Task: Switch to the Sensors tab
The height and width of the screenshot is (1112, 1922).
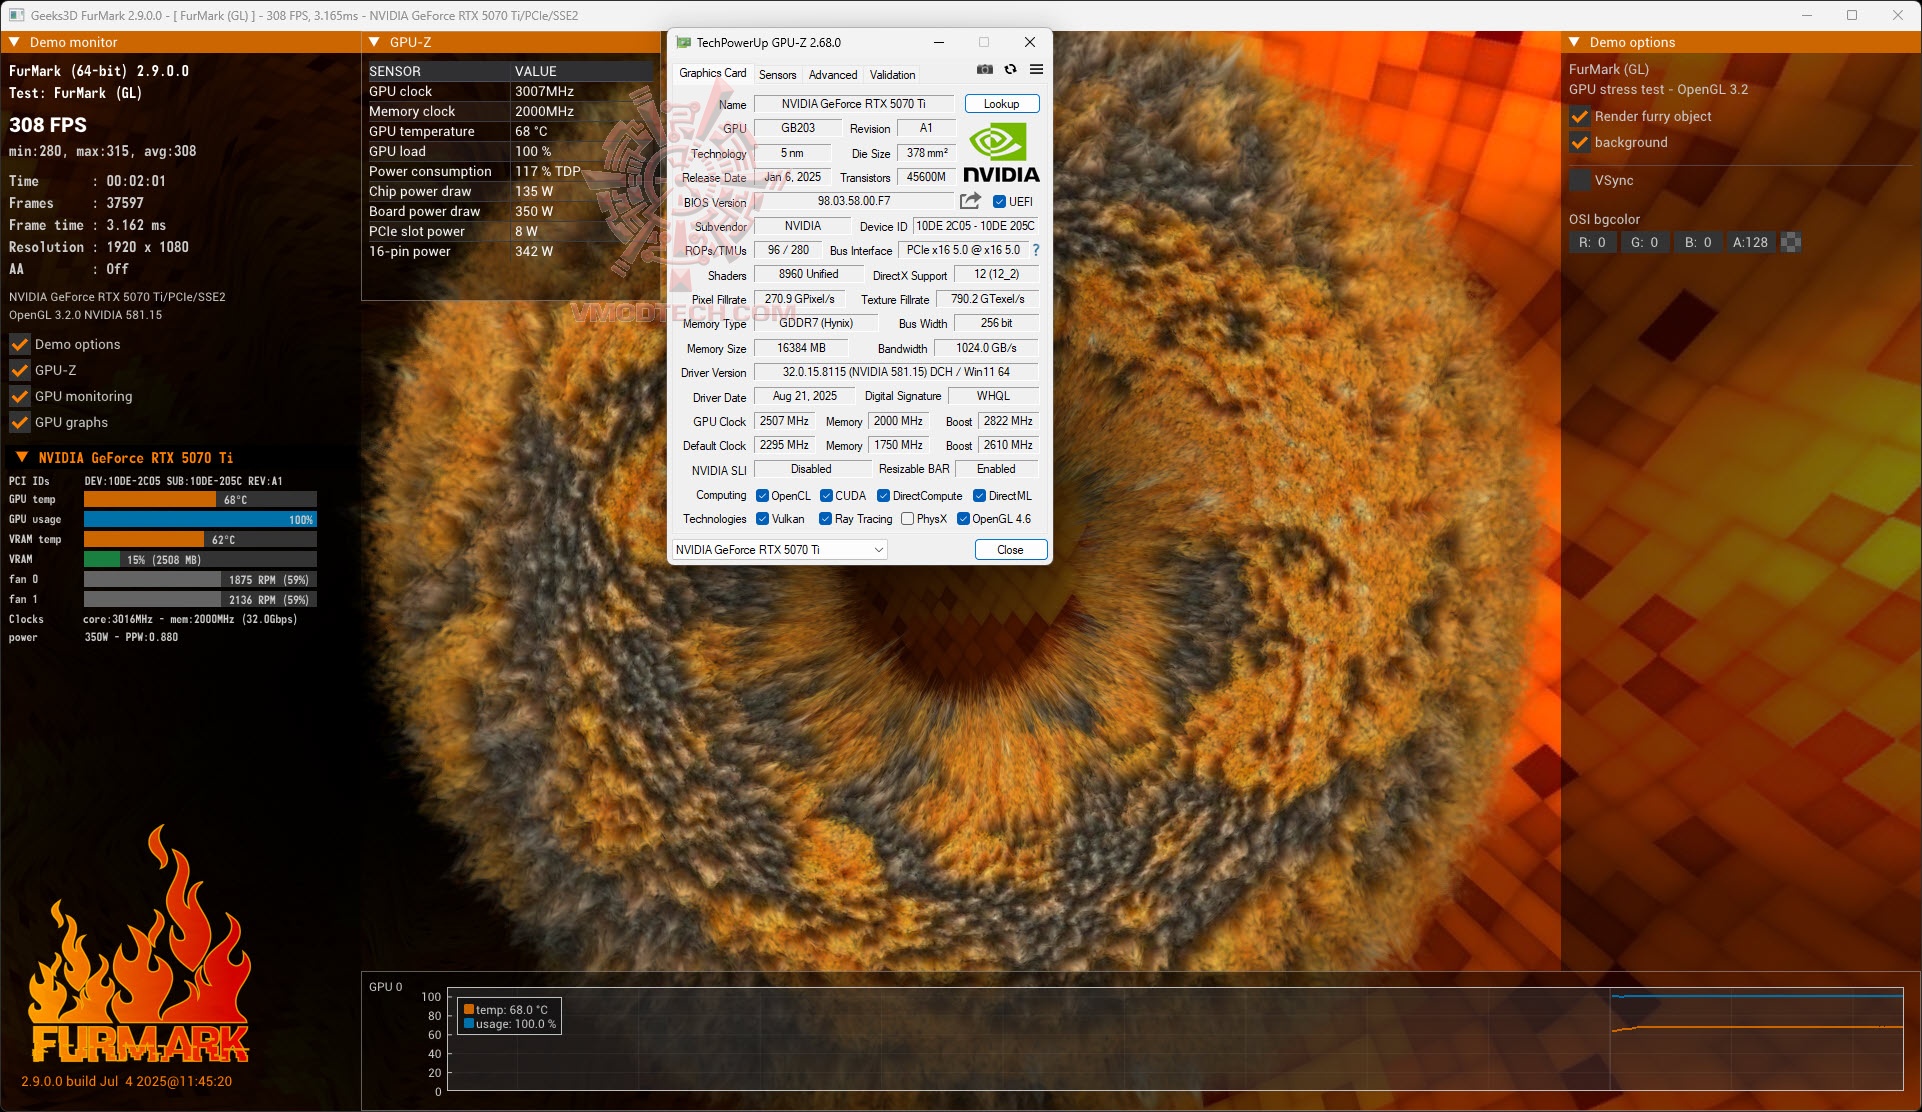Action: [x=777, y=75]
